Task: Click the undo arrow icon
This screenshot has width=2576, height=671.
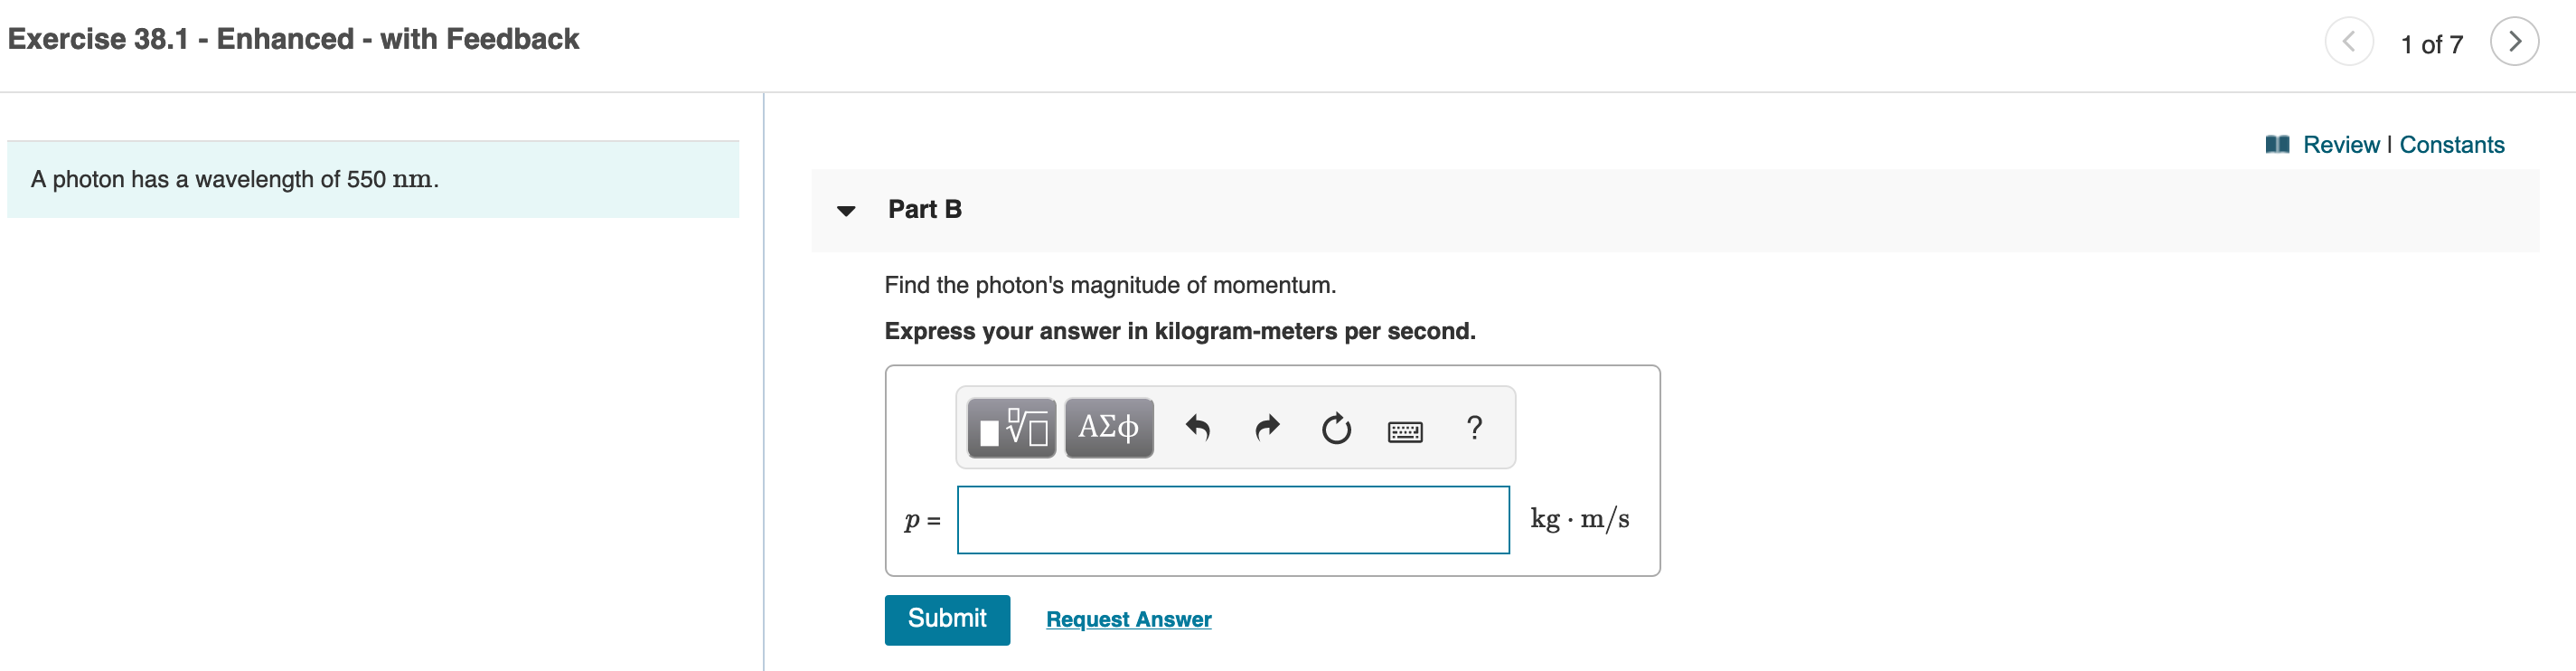Action: (x=1197, y=428)
